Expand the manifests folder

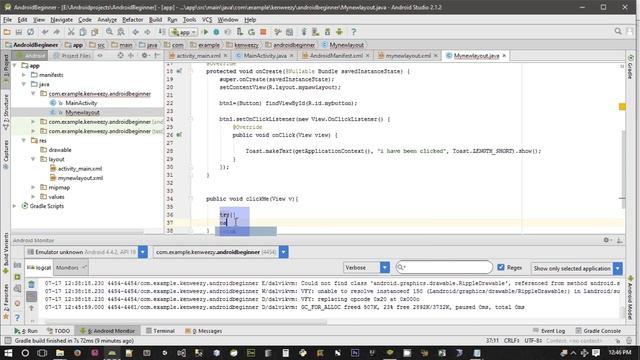(x=24, y=75)
